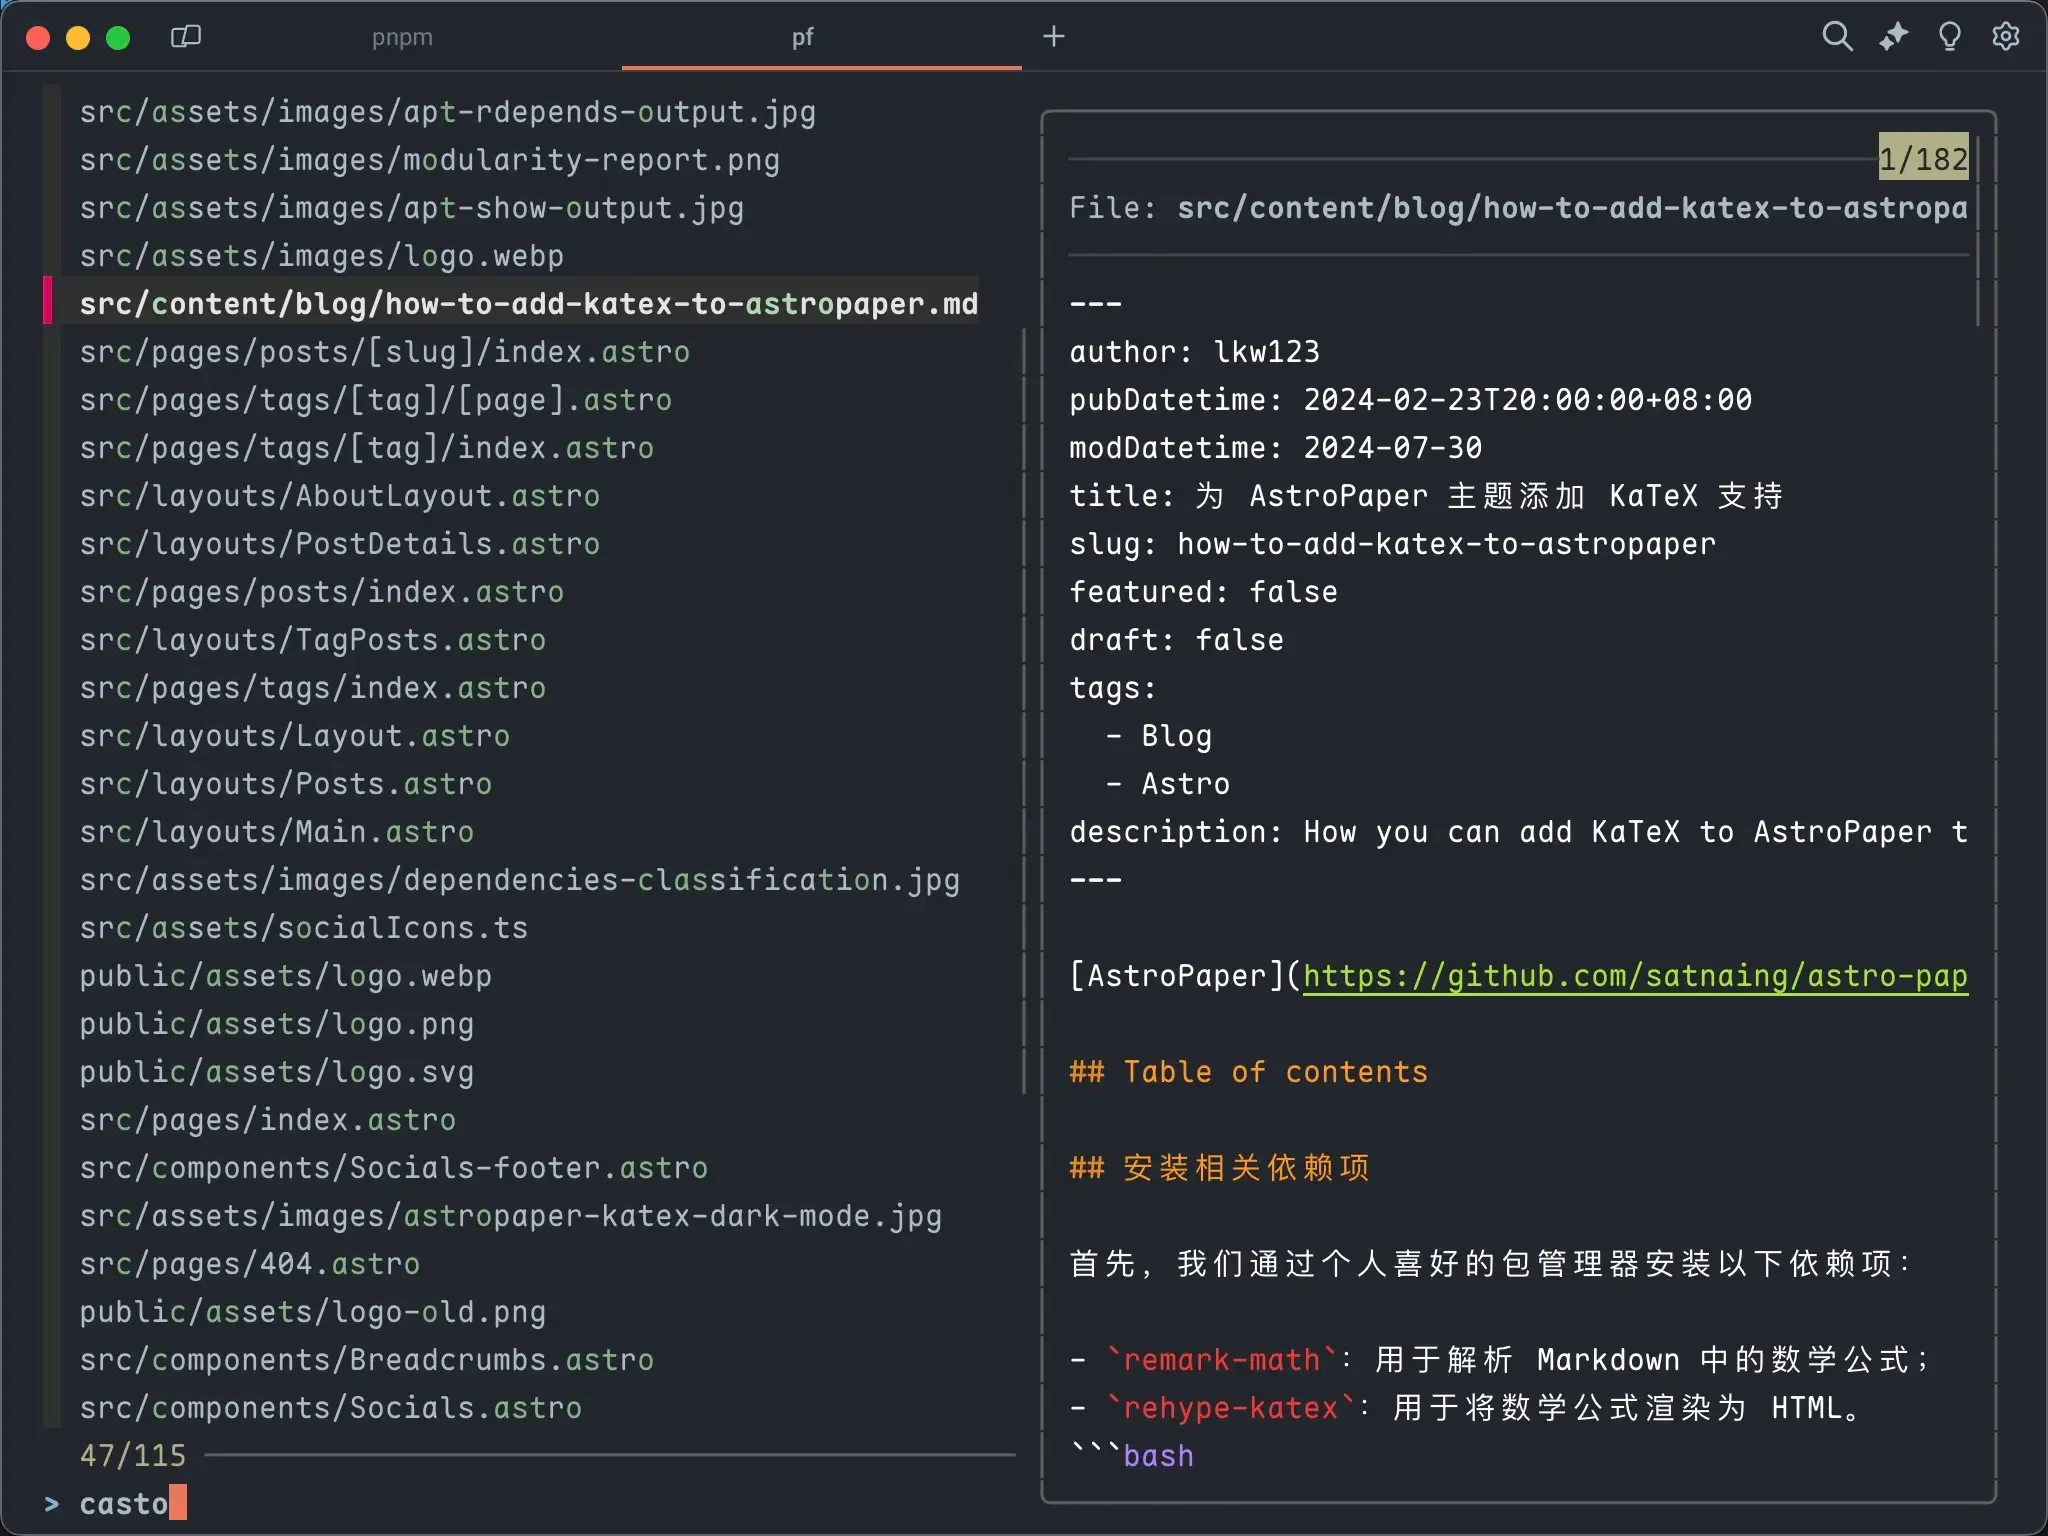Open the settings gear icon

tap(2005, 37)
